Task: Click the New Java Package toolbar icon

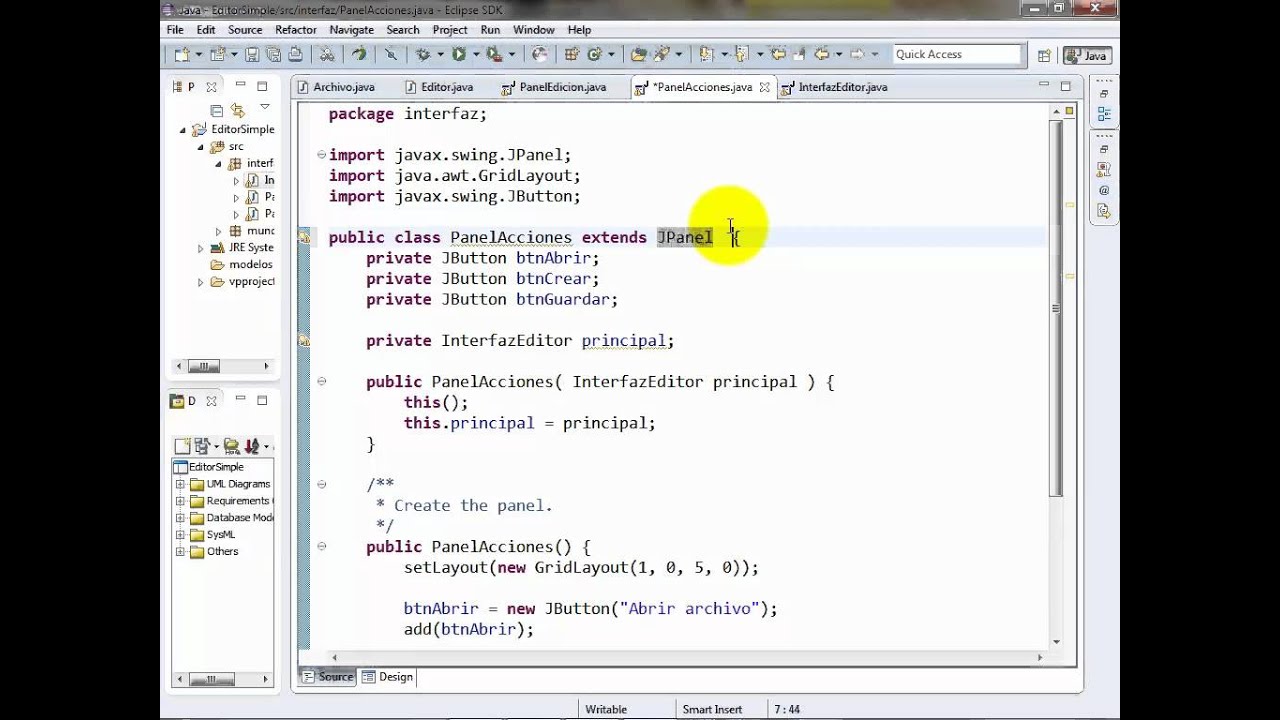Action: pos(572,54)
